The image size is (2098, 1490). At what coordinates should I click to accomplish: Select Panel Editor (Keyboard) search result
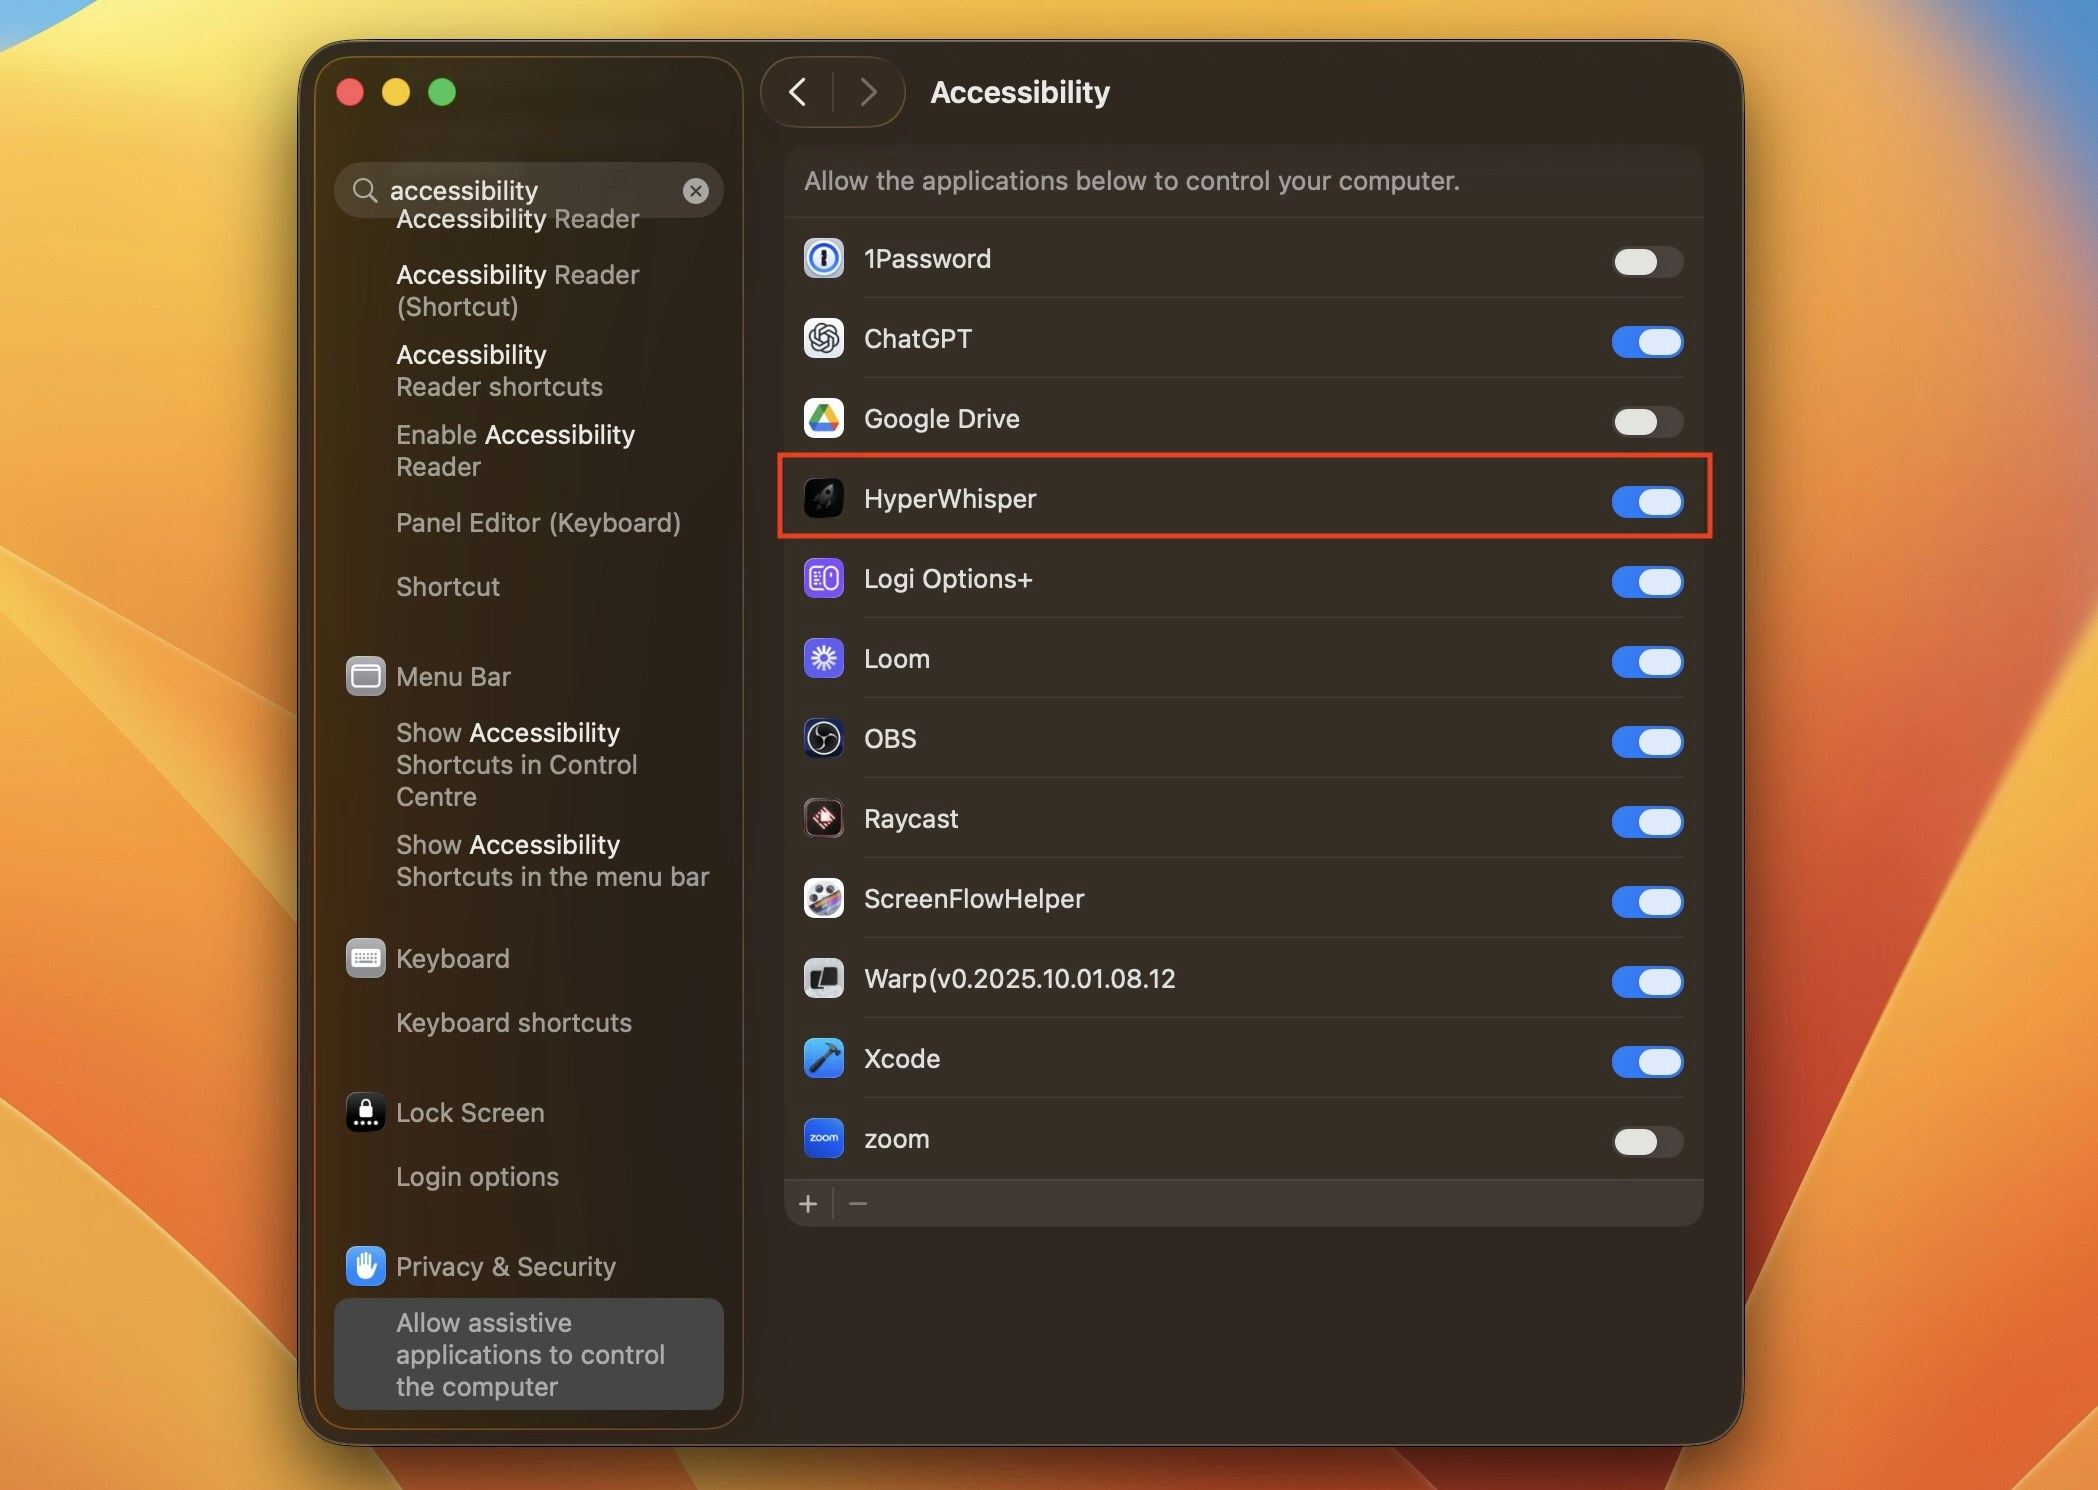click(537, 522)
